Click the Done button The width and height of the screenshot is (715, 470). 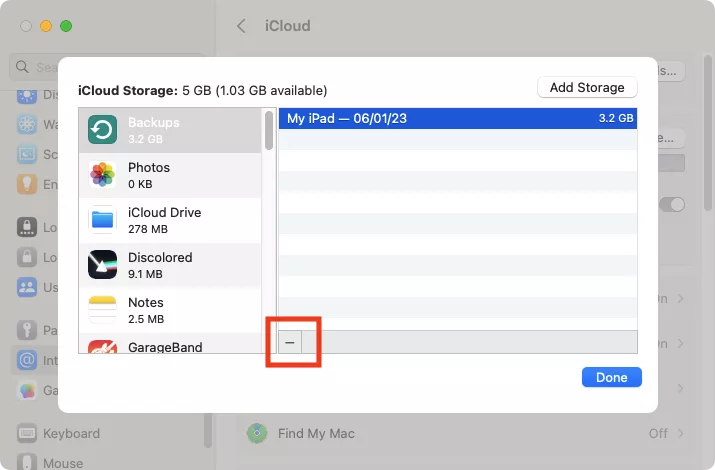[611, 377]
